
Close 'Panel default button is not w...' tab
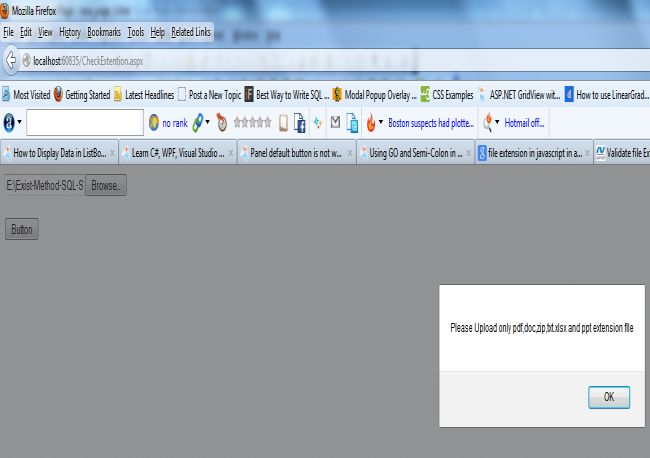pyautogui.click(x=350, y=153)
